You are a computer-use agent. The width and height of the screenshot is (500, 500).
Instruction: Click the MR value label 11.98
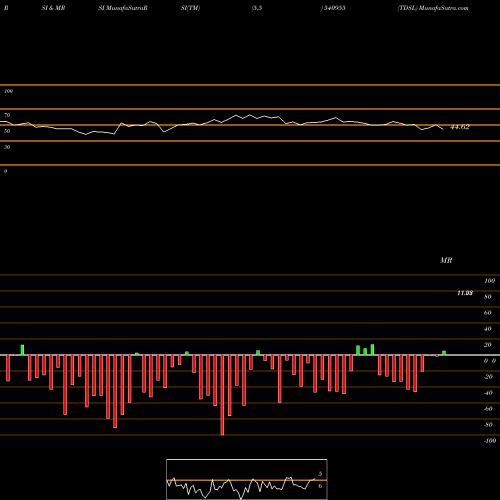point(465,293)
